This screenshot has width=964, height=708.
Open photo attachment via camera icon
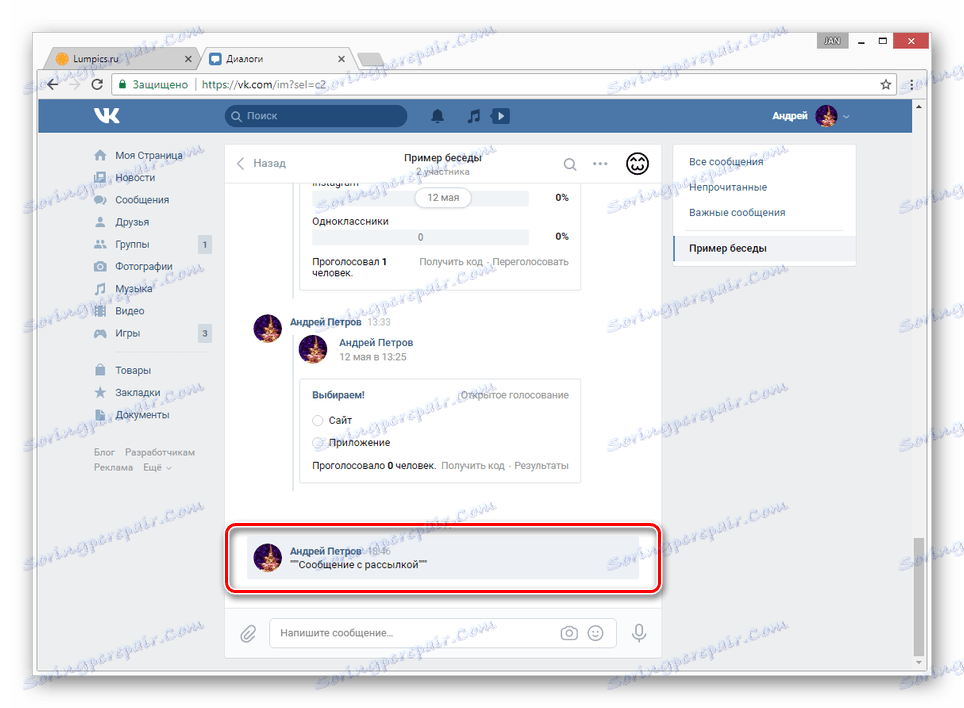568,633
